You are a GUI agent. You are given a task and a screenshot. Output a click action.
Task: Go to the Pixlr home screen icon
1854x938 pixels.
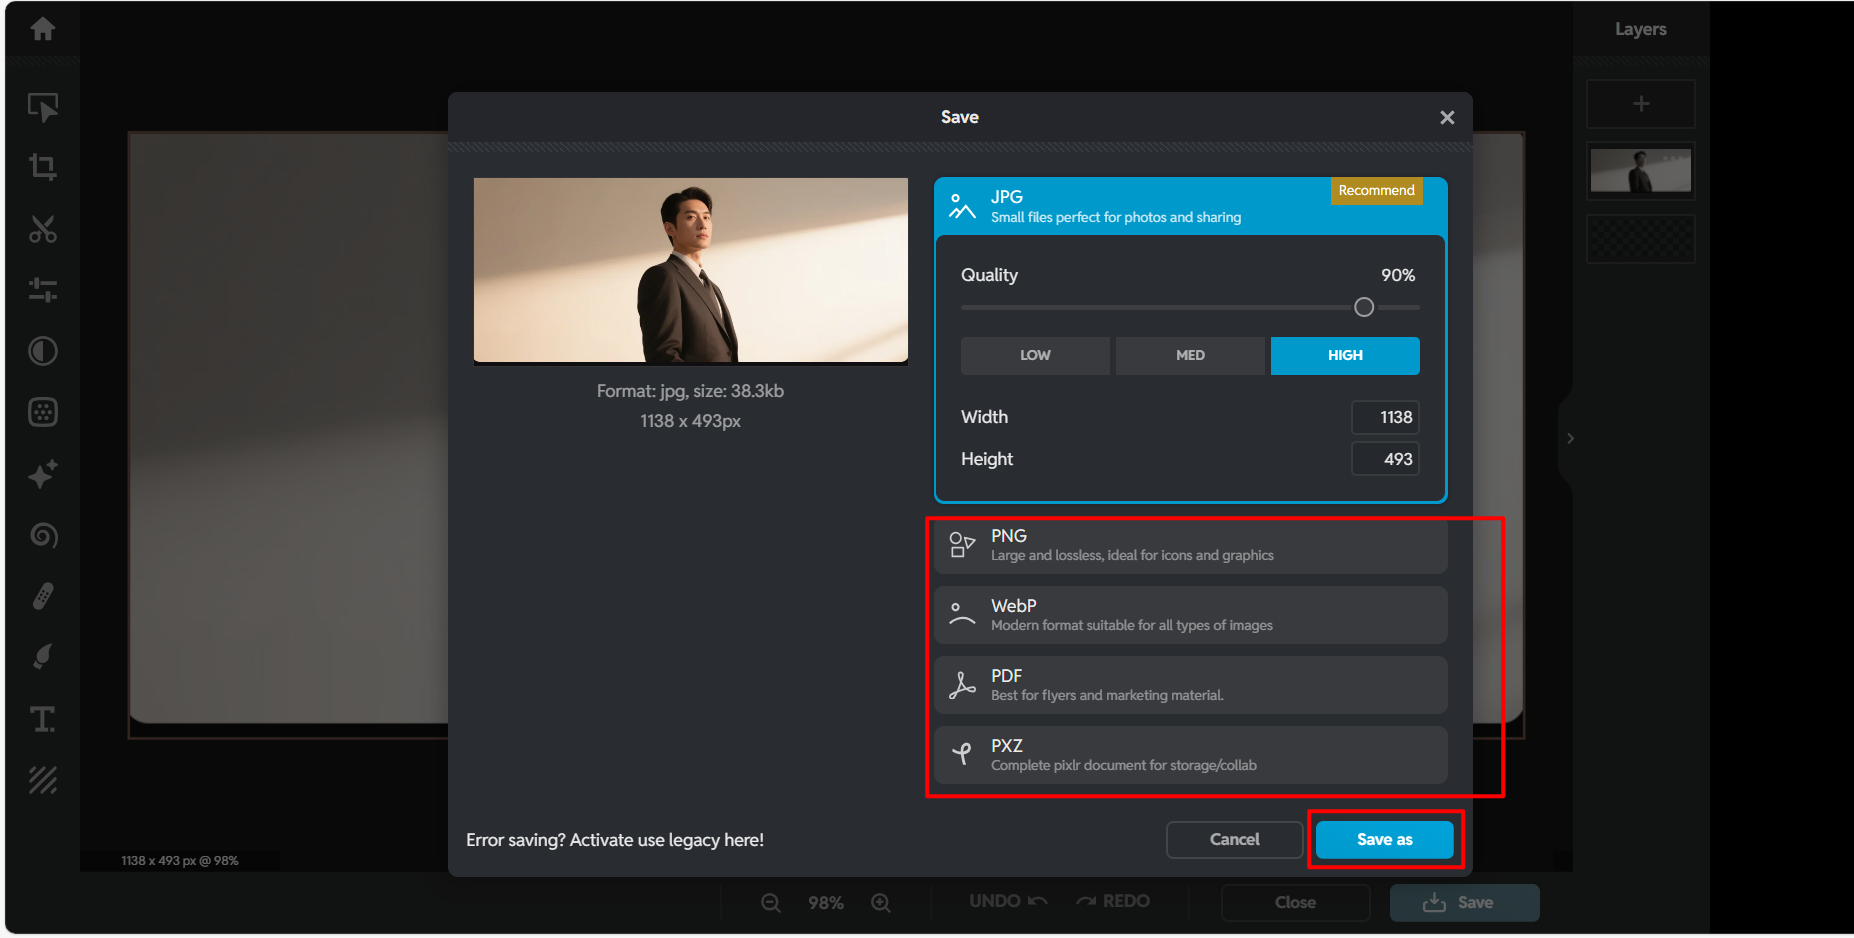[43, 29]
